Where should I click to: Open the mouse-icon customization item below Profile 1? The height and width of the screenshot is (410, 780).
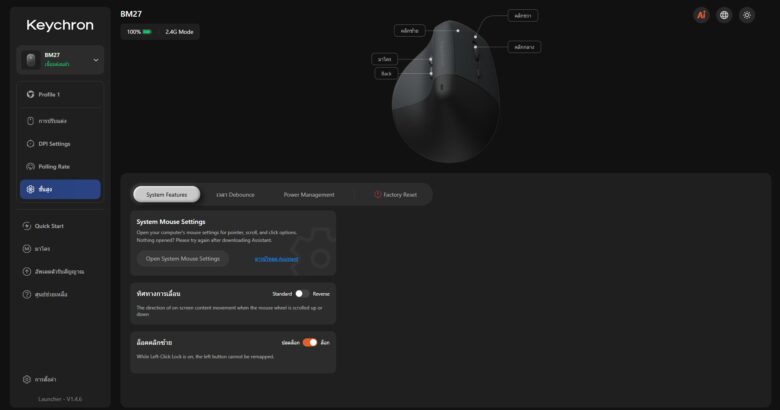coord(60,121)
